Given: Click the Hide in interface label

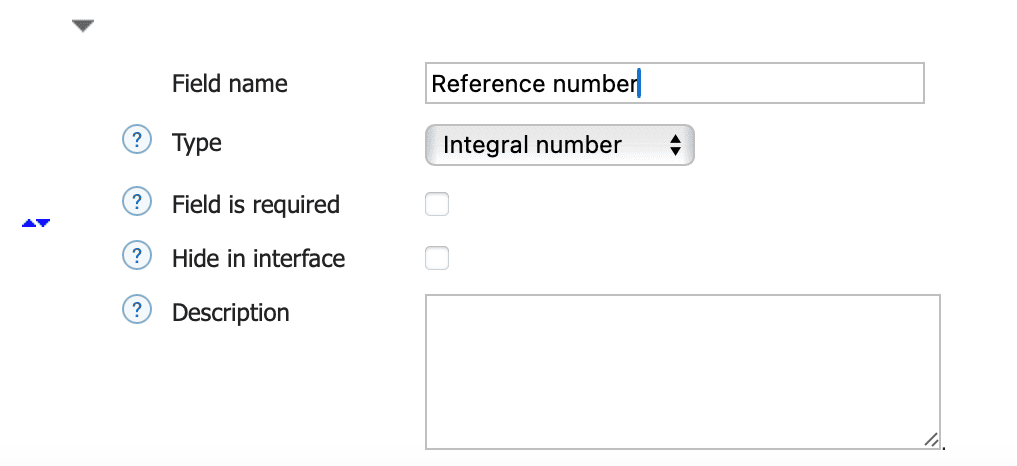Looking at the screenshot, I should click(258, 259).
